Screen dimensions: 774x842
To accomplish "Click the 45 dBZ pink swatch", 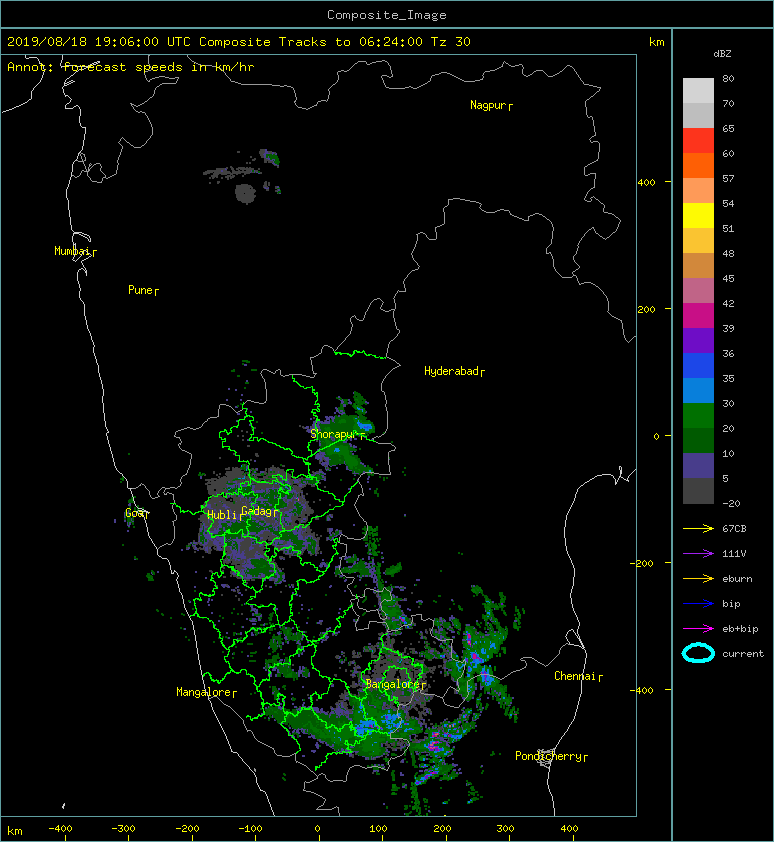I will pyautogui.click(x=698, y=291).
